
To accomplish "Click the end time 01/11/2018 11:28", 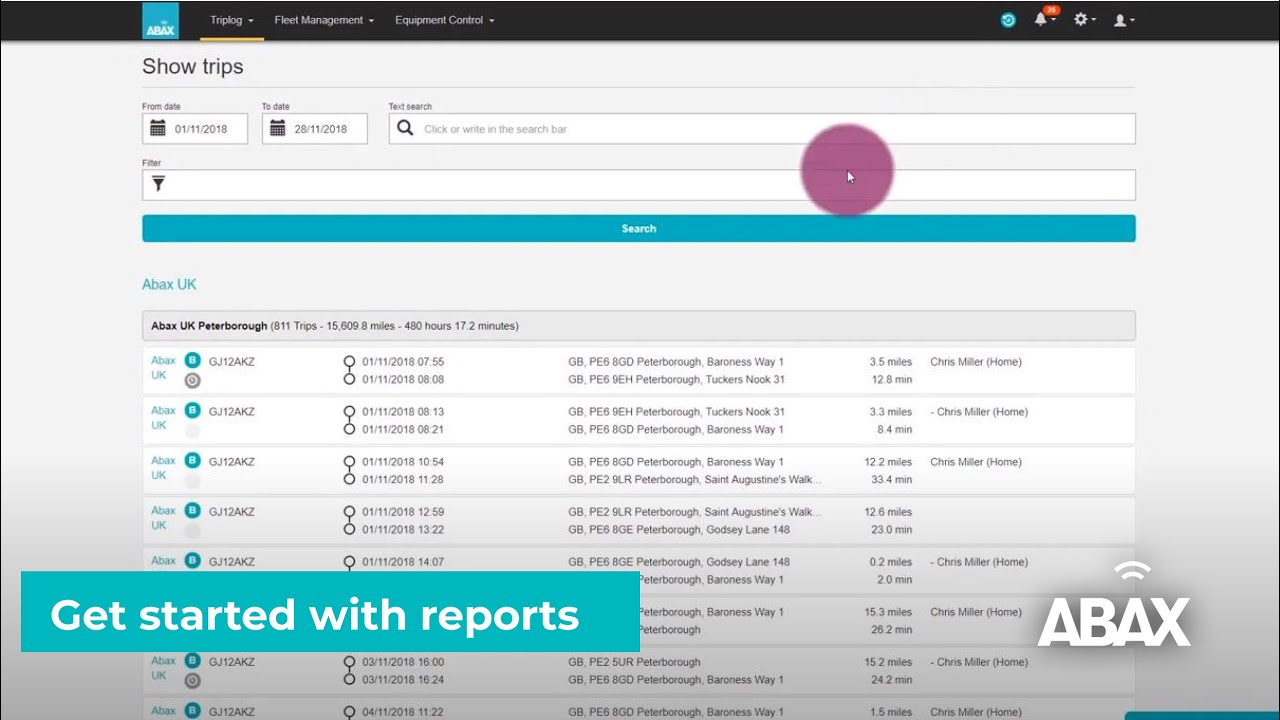I will [x=403, y=480].
